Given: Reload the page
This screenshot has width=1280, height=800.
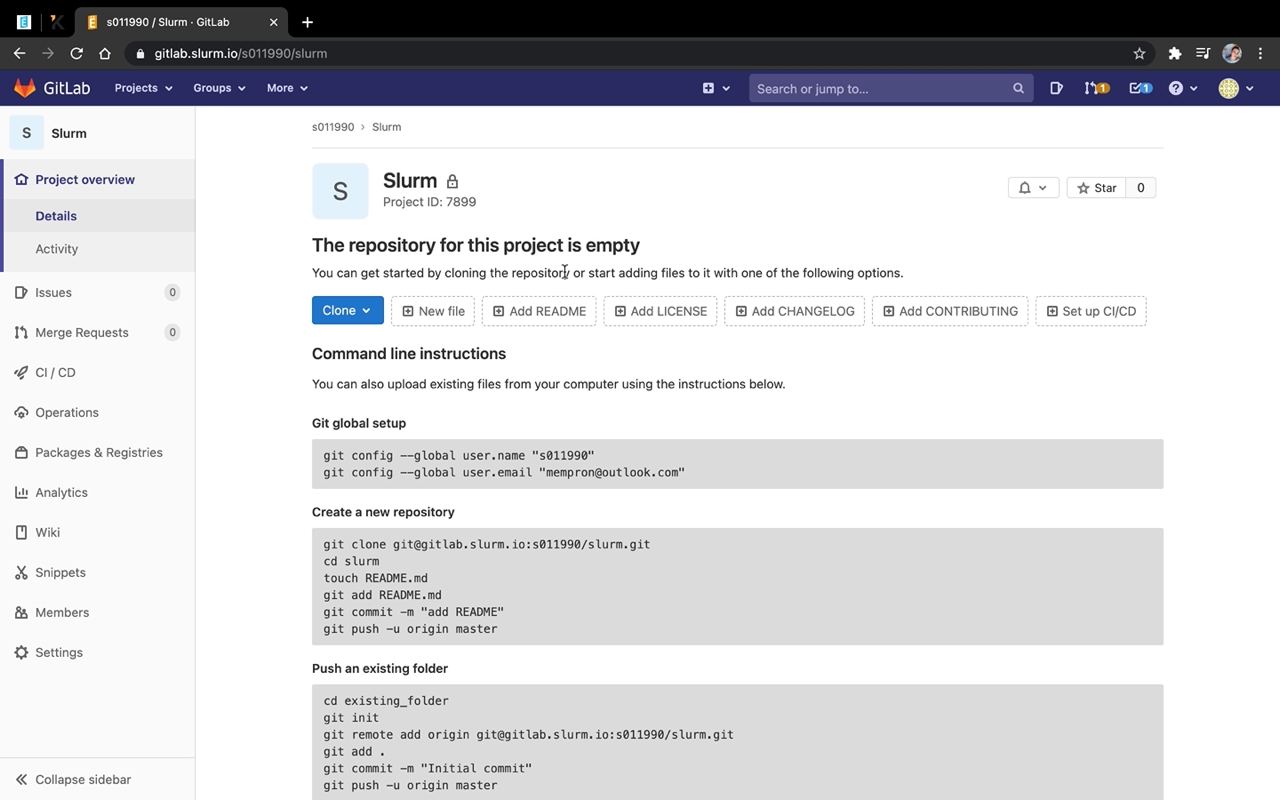Looking at the screenshot, I should [76, 53].
